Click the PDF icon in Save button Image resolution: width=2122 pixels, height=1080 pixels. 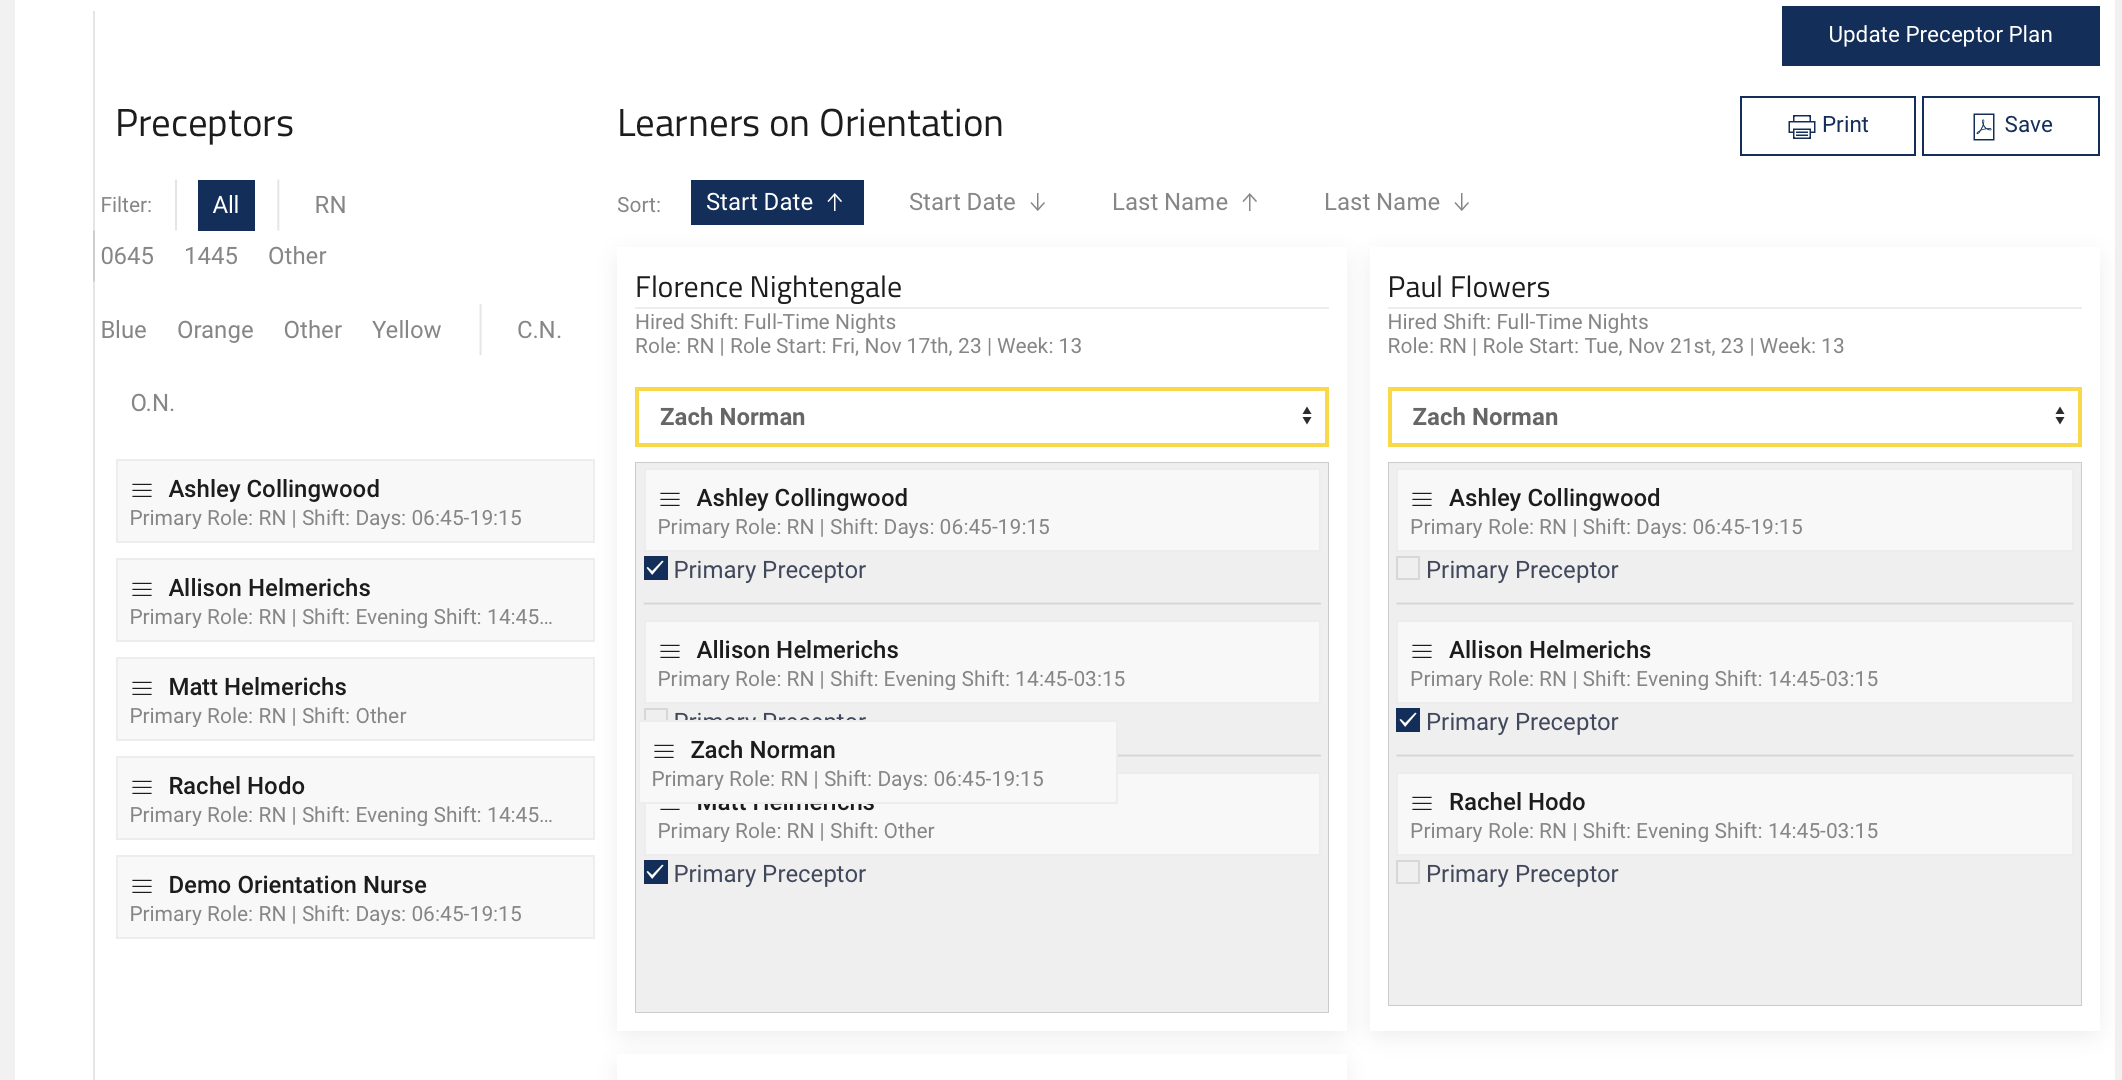click(1983, 126)
